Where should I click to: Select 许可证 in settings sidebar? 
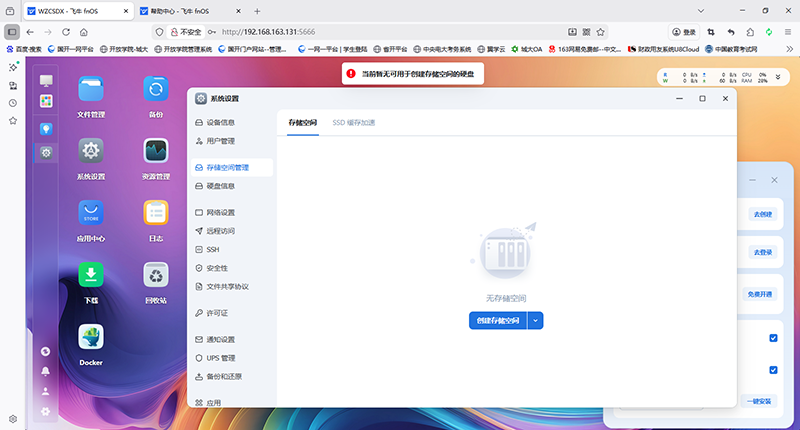click(x=232, y=313)
